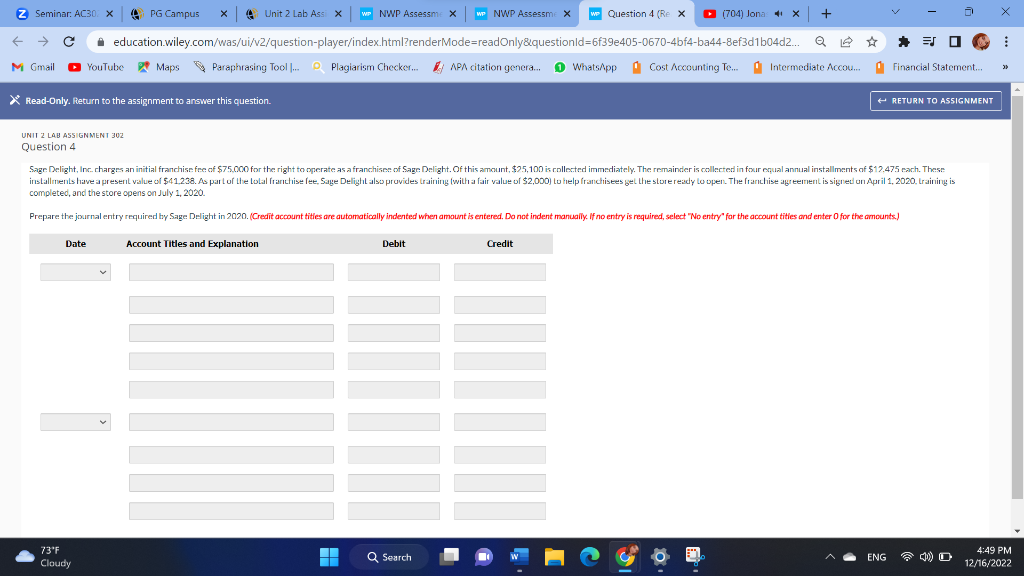Open Settings gear on the taskbar
The image size is (1024, 576).
(660, 557)
